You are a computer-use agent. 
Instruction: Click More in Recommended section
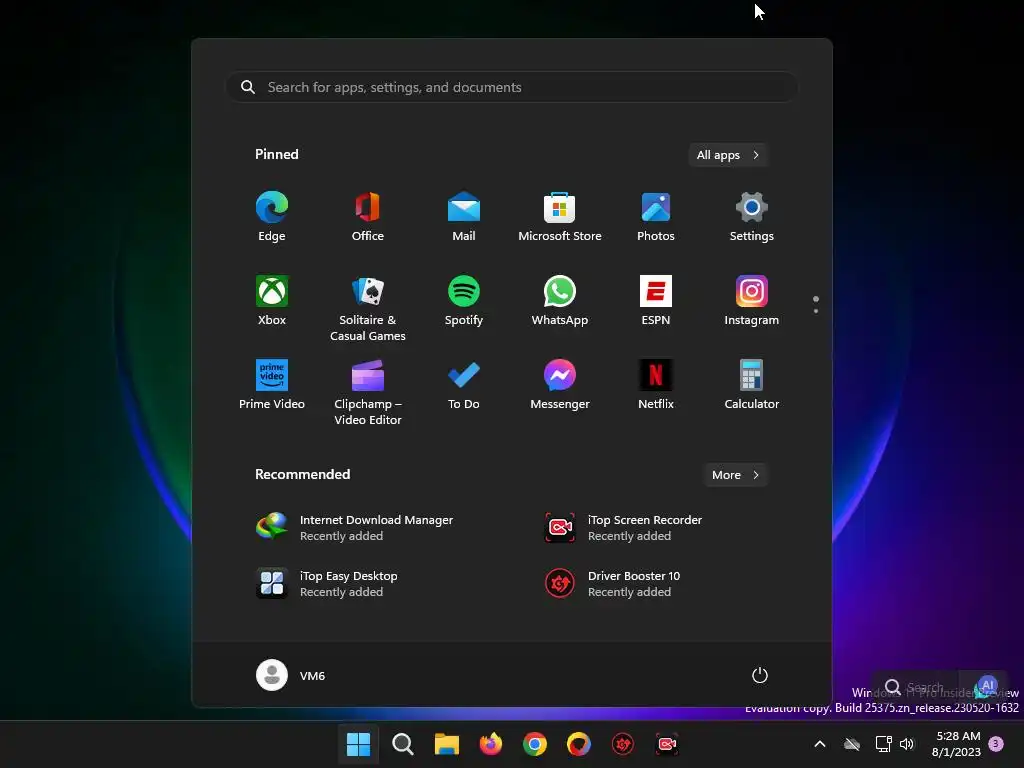point(735,475)
